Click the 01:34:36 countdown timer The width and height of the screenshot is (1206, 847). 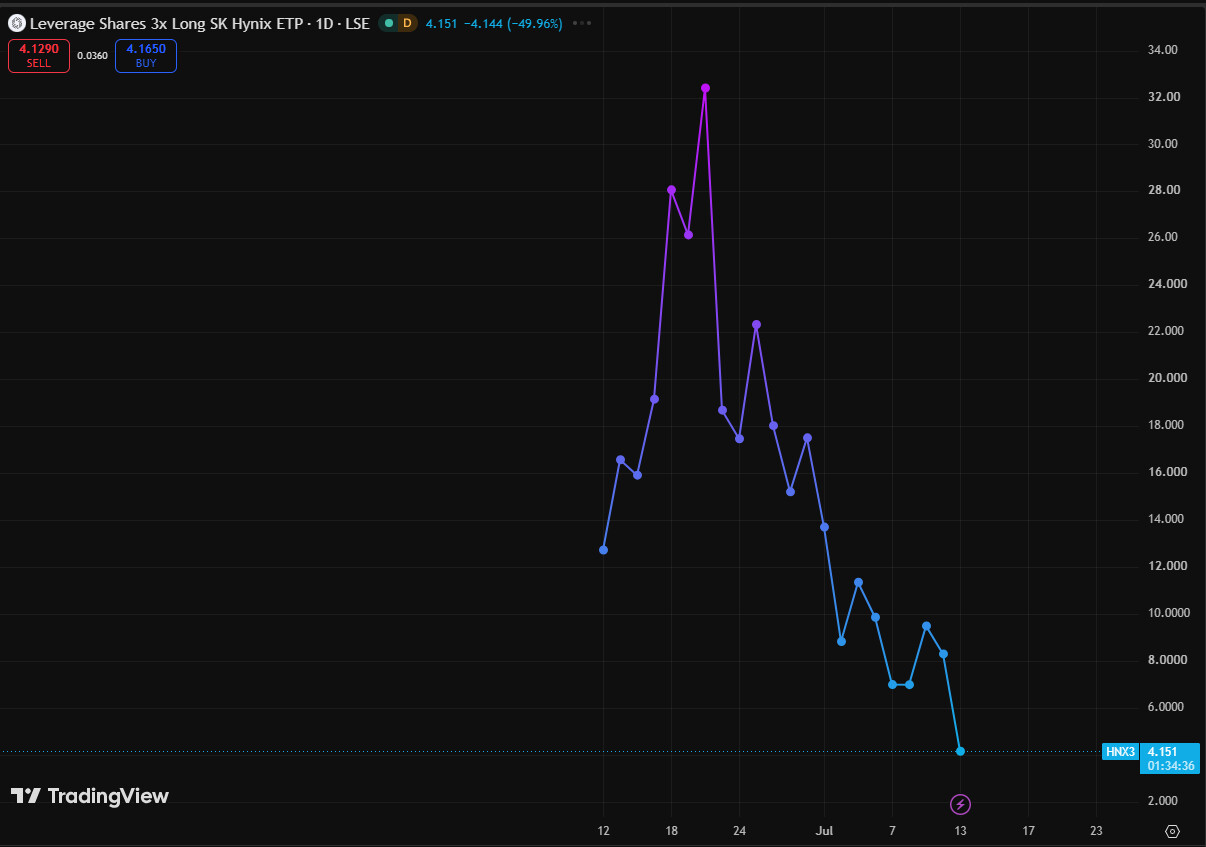tap(1171, 766)
